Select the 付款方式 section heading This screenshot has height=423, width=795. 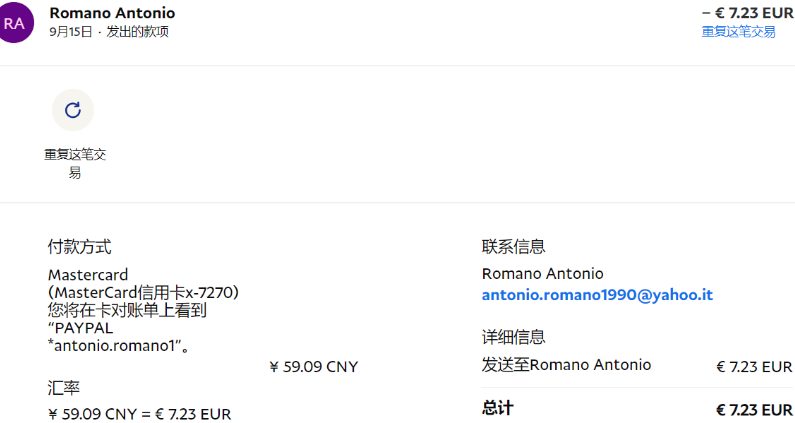(79, 246)
